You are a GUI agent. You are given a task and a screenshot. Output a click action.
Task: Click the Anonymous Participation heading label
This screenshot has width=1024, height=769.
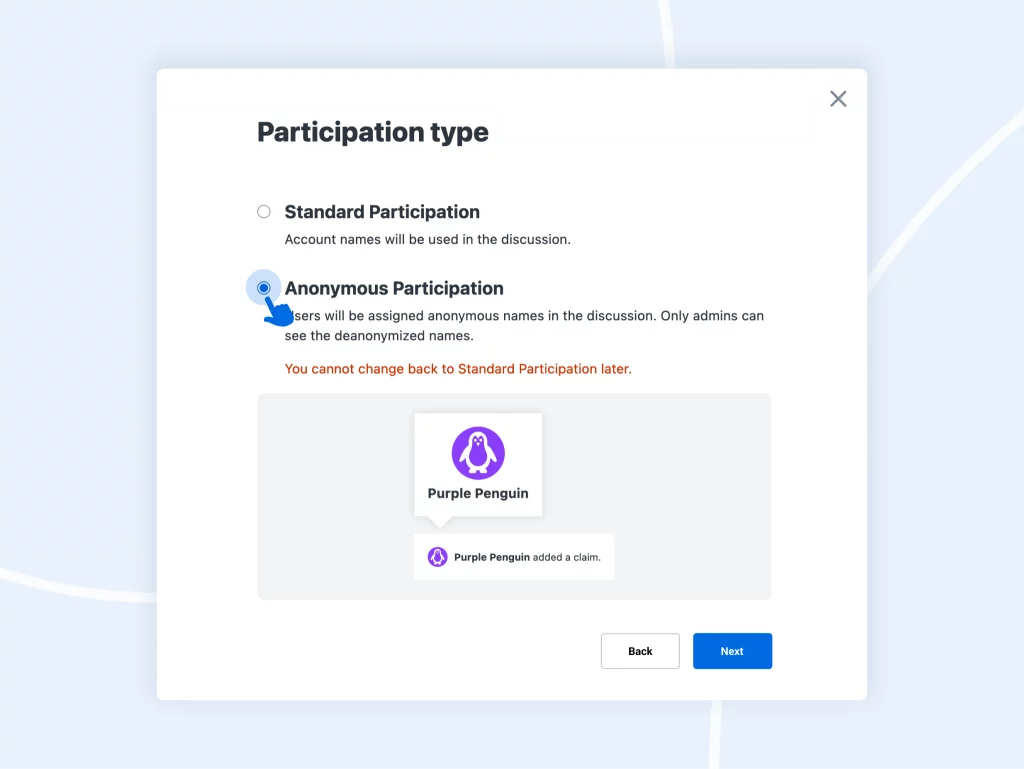tap(394, 289)
